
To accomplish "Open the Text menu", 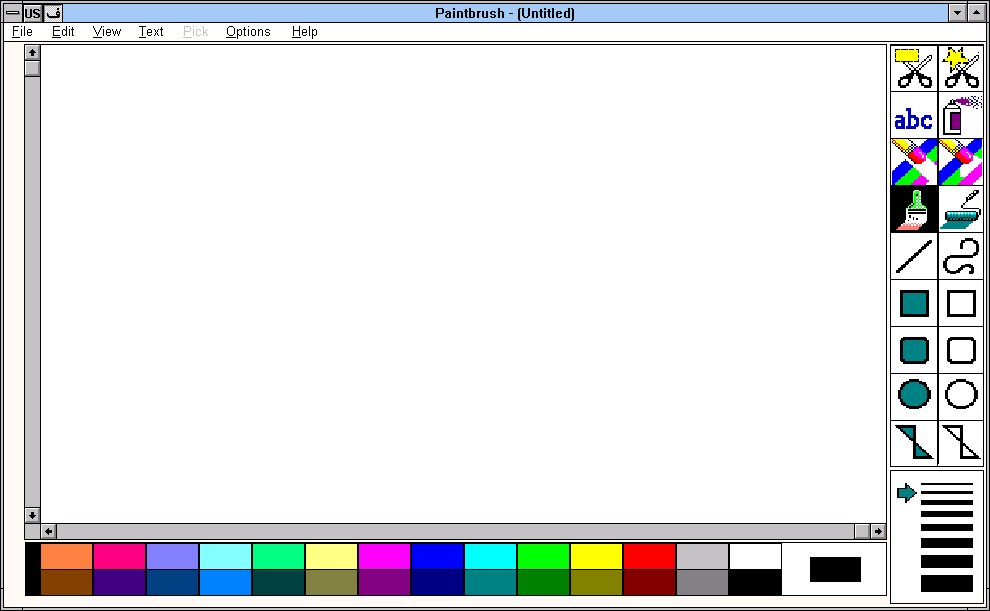I will (151, 32).
